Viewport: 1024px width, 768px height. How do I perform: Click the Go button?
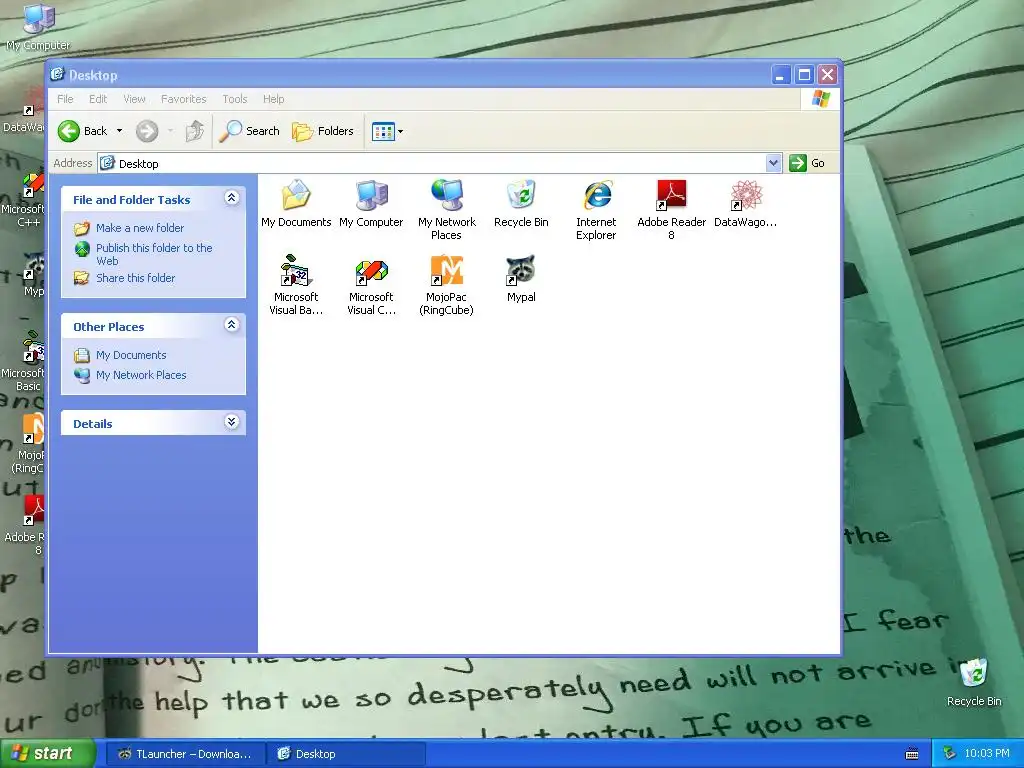click(807, 163)
